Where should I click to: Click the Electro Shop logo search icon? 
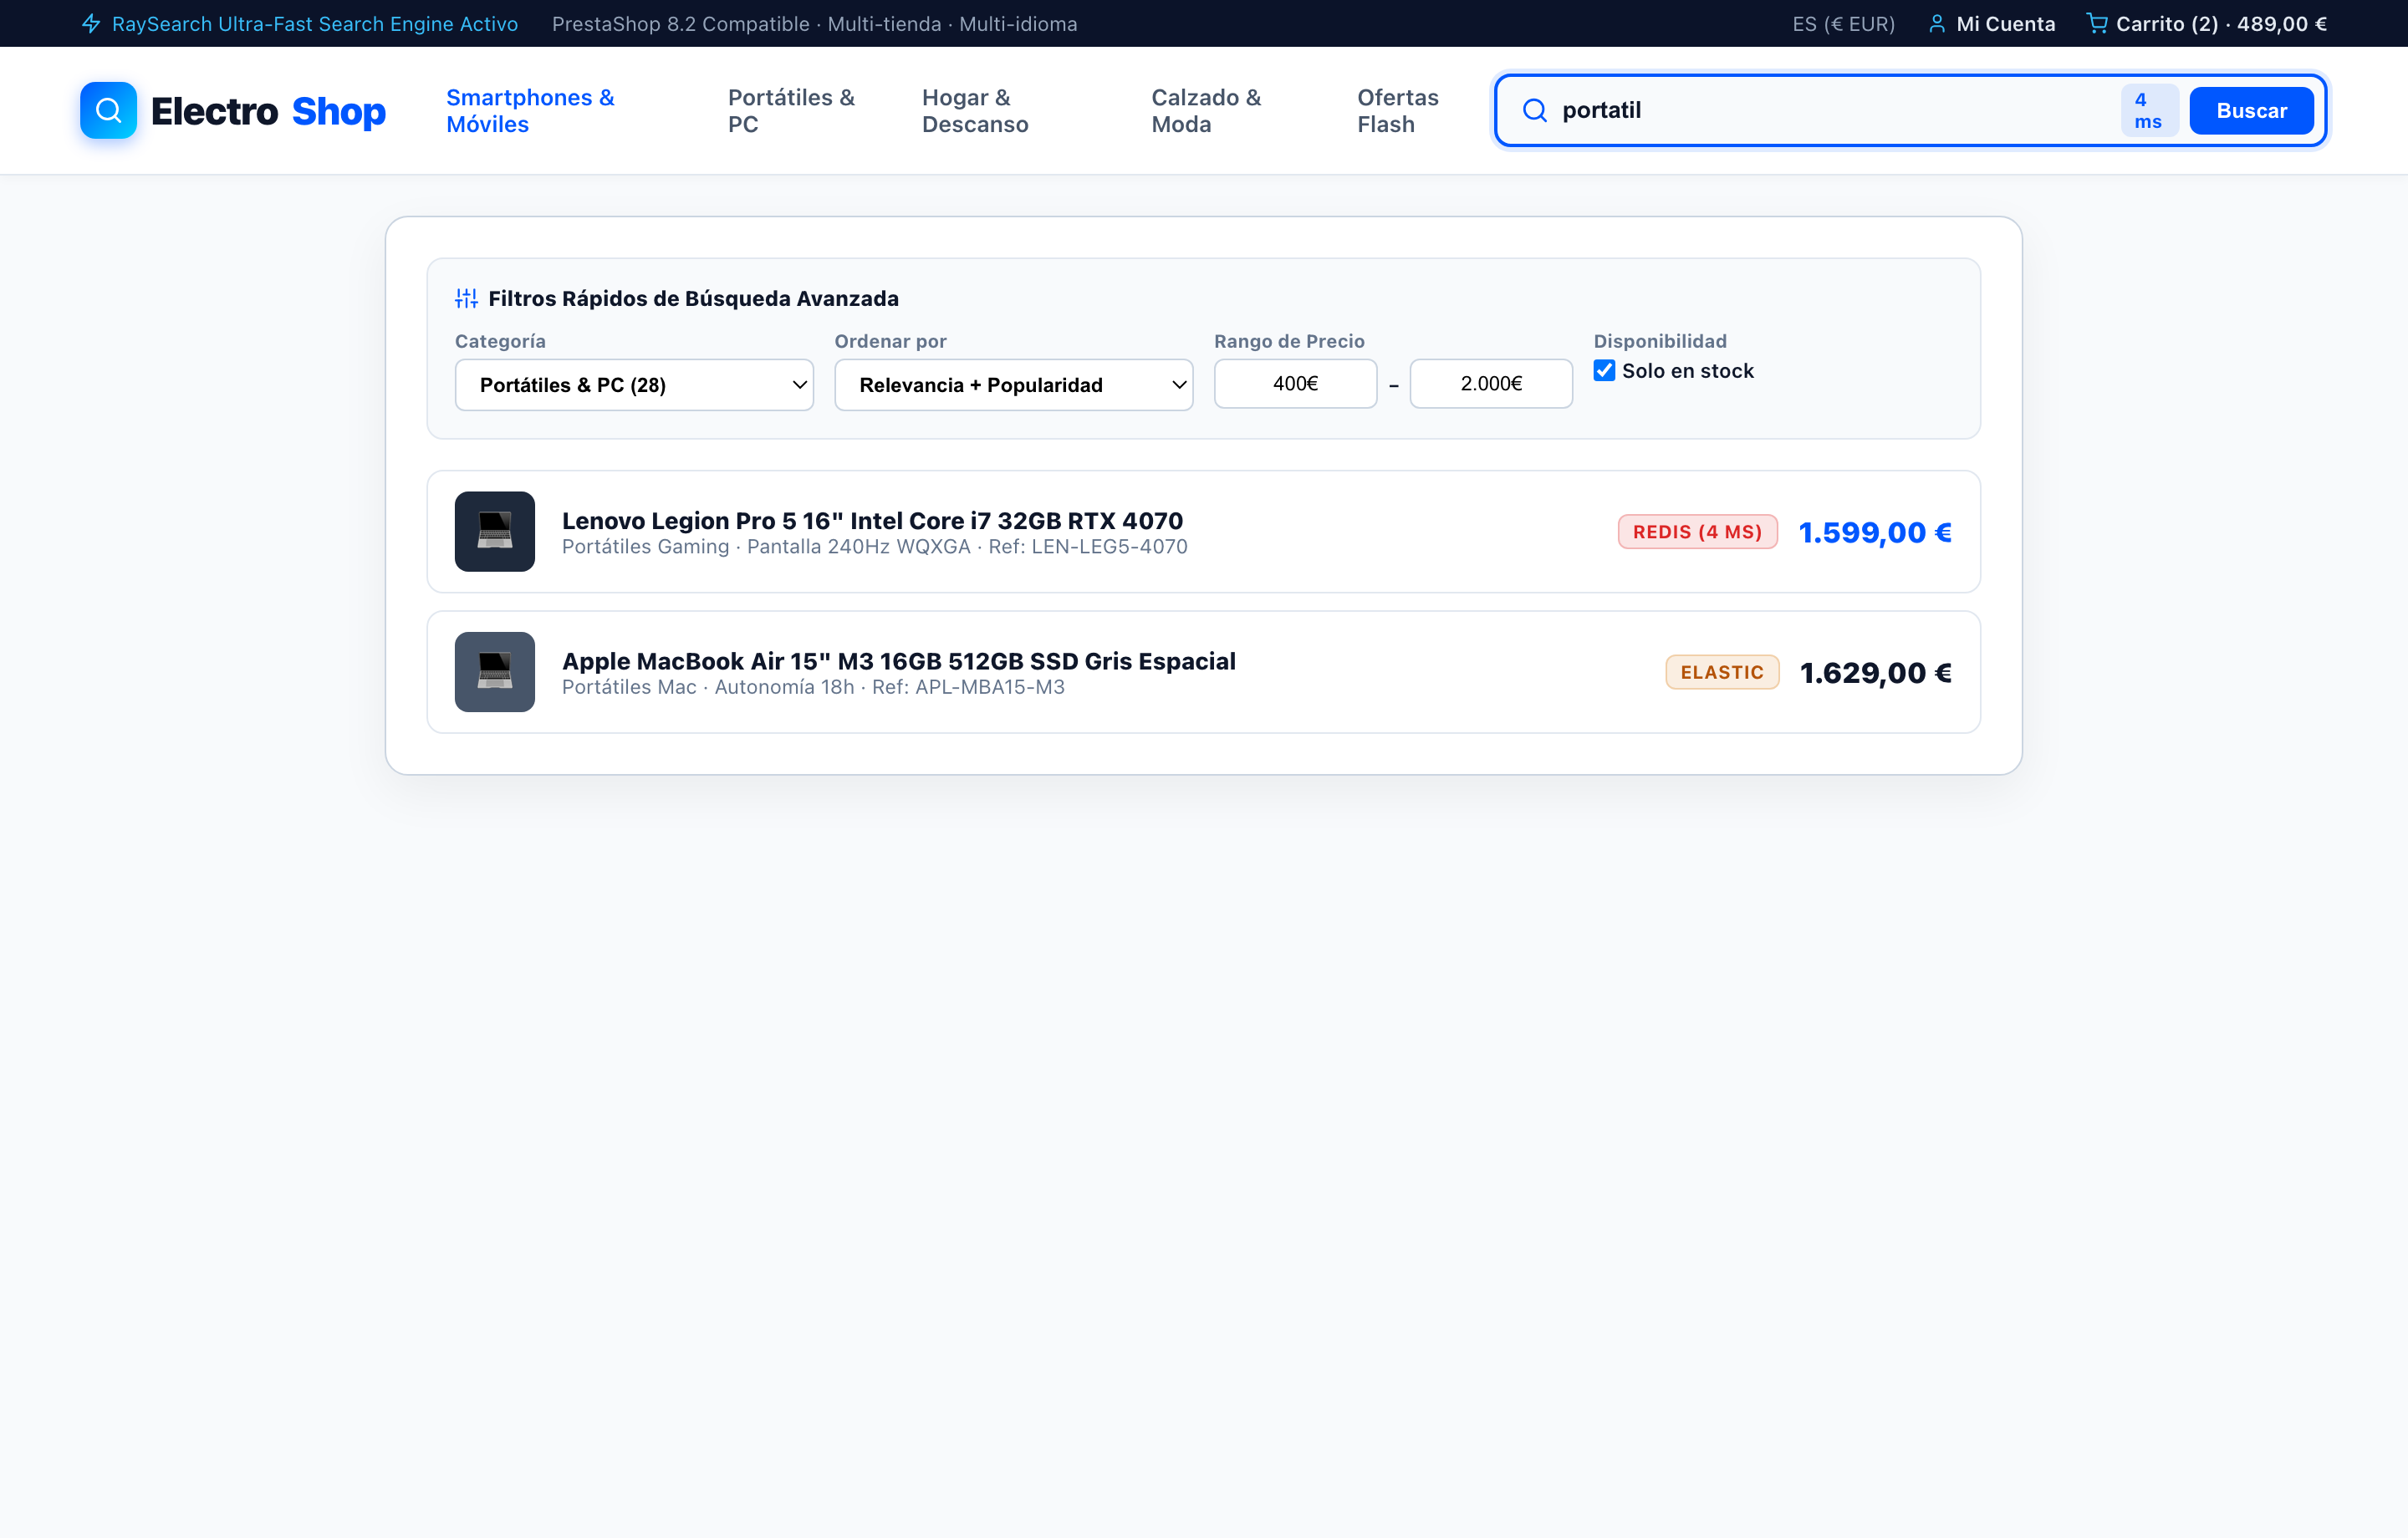coord(108,110)
